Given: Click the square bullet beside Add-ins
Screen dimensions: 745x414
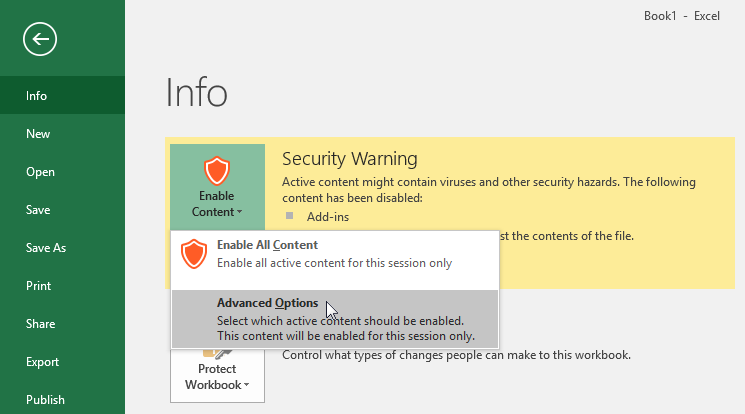Looking at the screenshot, I should [x=290, y=215].
